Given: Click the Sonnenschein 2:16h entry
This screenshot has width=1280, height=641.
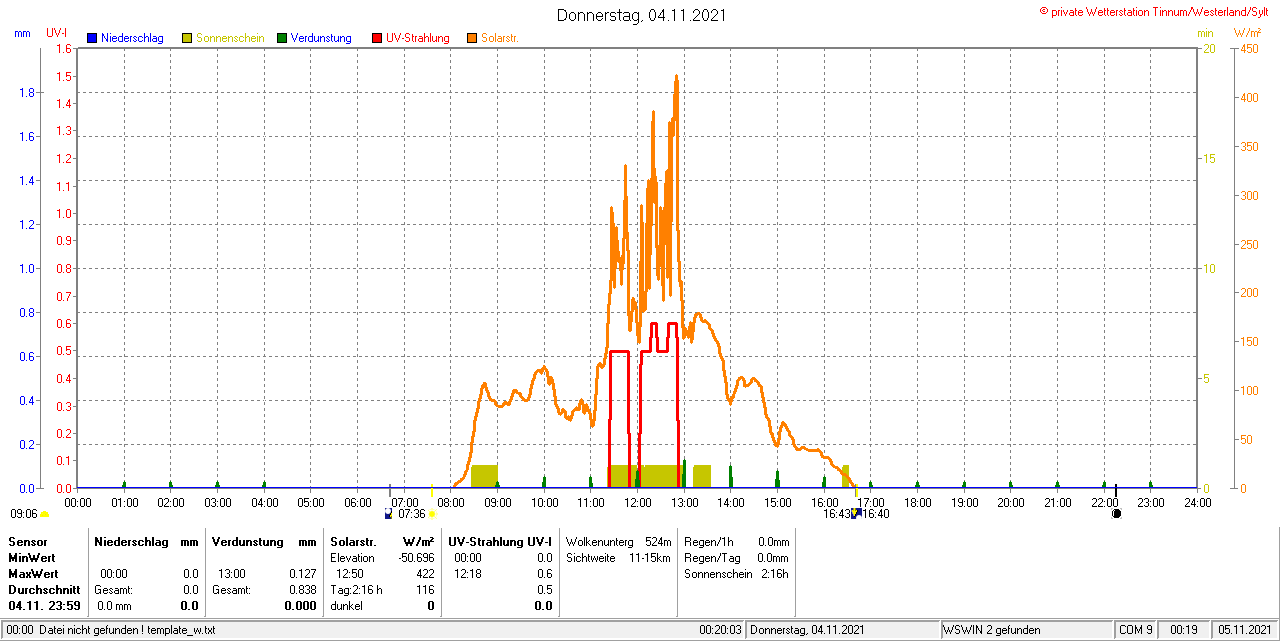Looking at the screenshot, I should [736, 574].
